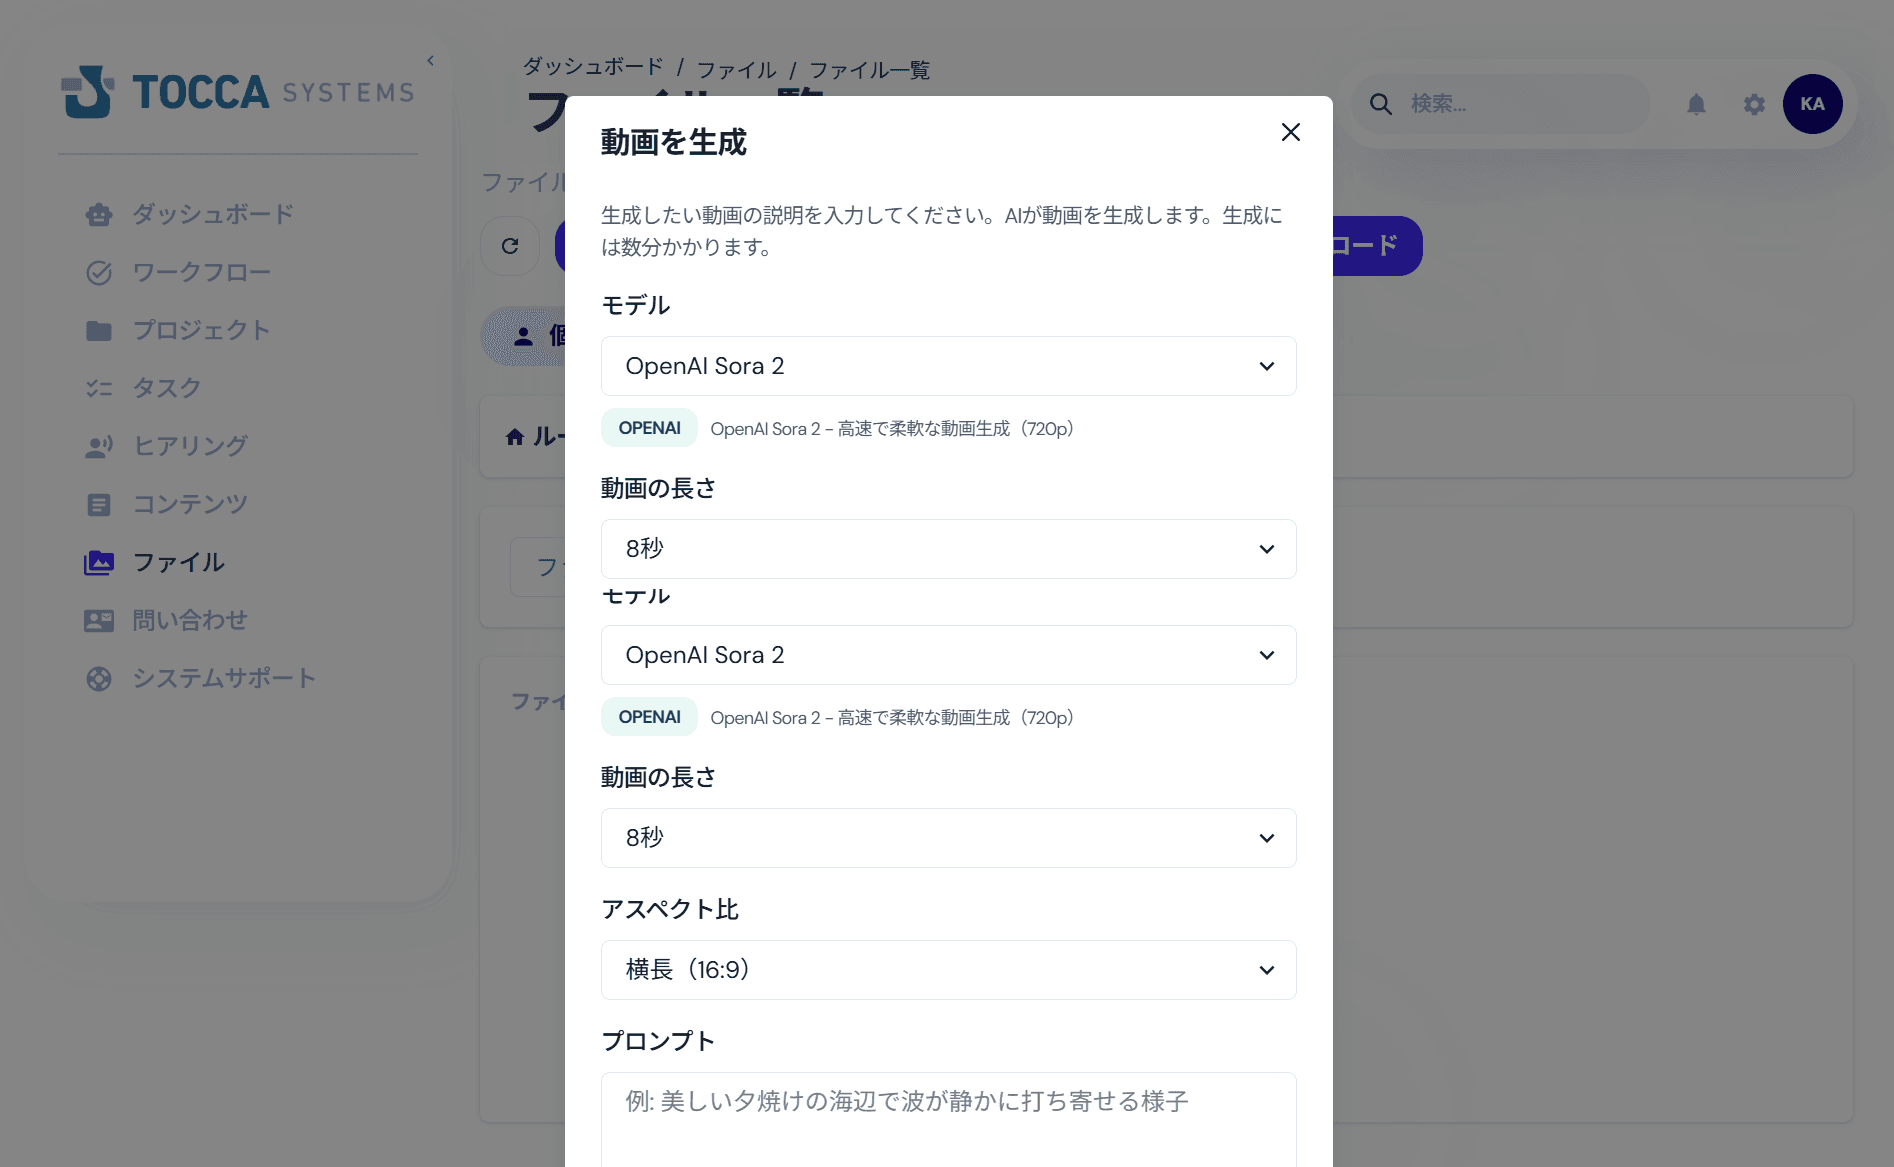
Task: Click the KA user avatar button
Action: (x=1813, y=104)
